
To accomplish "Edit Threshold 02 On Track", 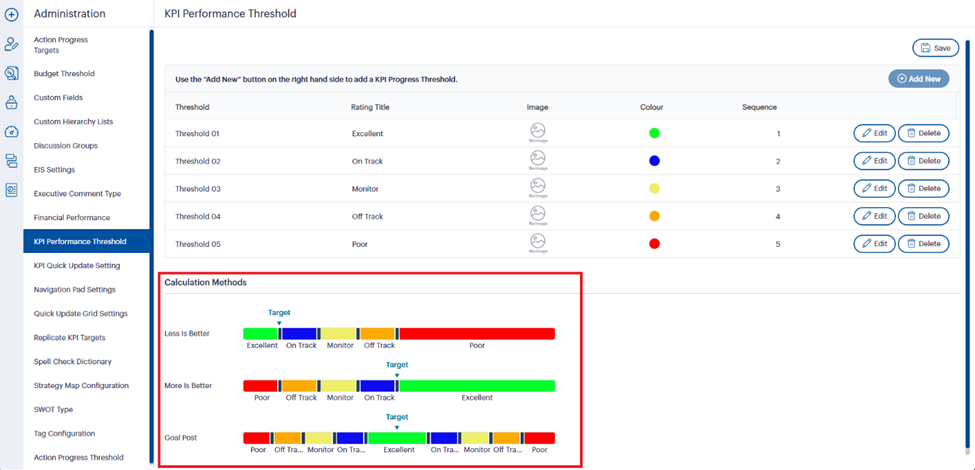I will [874, 161].
